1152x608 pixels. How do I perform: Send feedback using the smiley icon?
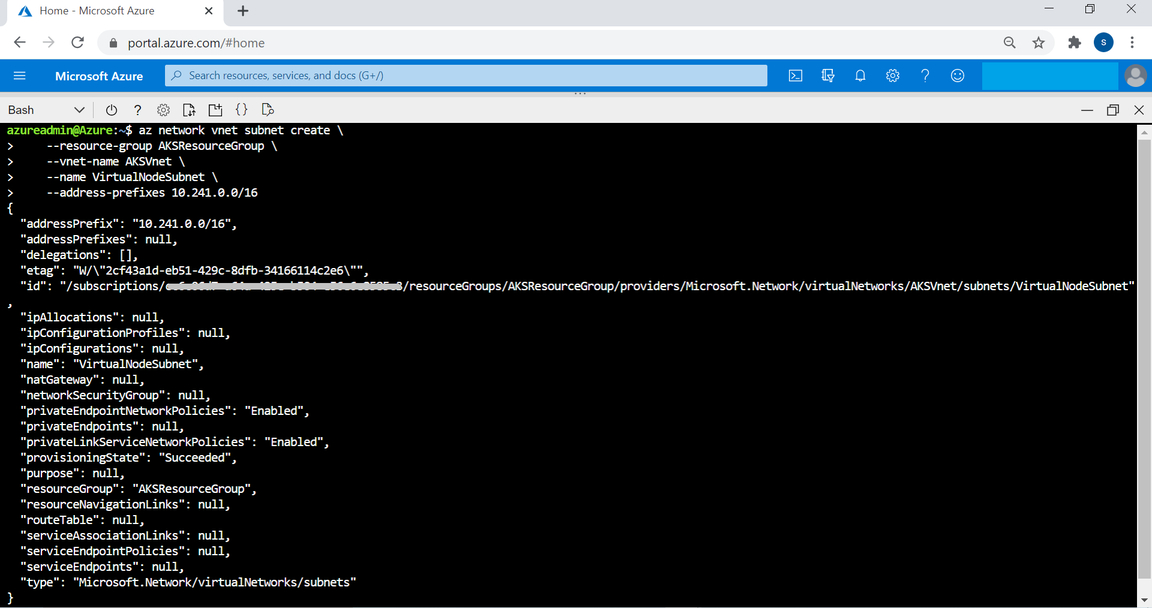pos(957,76)
